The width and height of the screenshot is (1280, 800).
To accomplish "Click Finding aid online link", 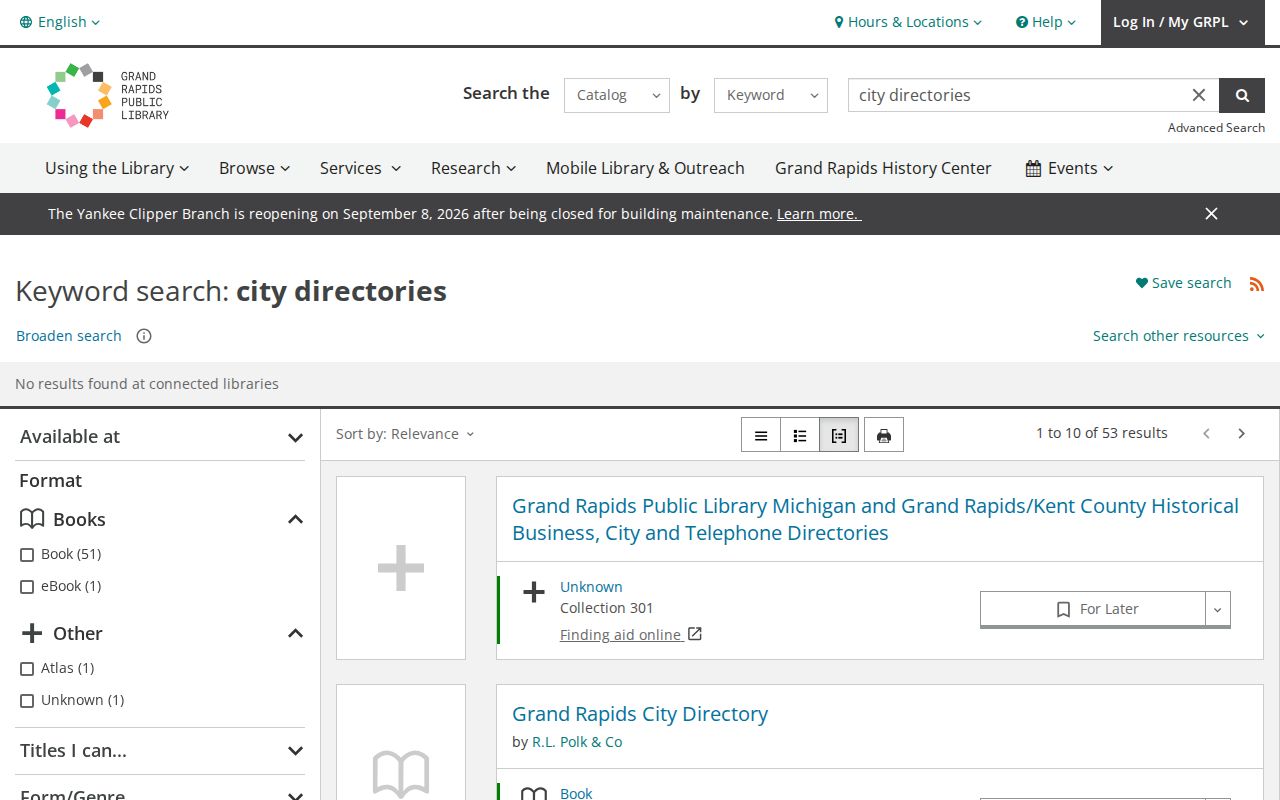I will (x=631, y=635).
